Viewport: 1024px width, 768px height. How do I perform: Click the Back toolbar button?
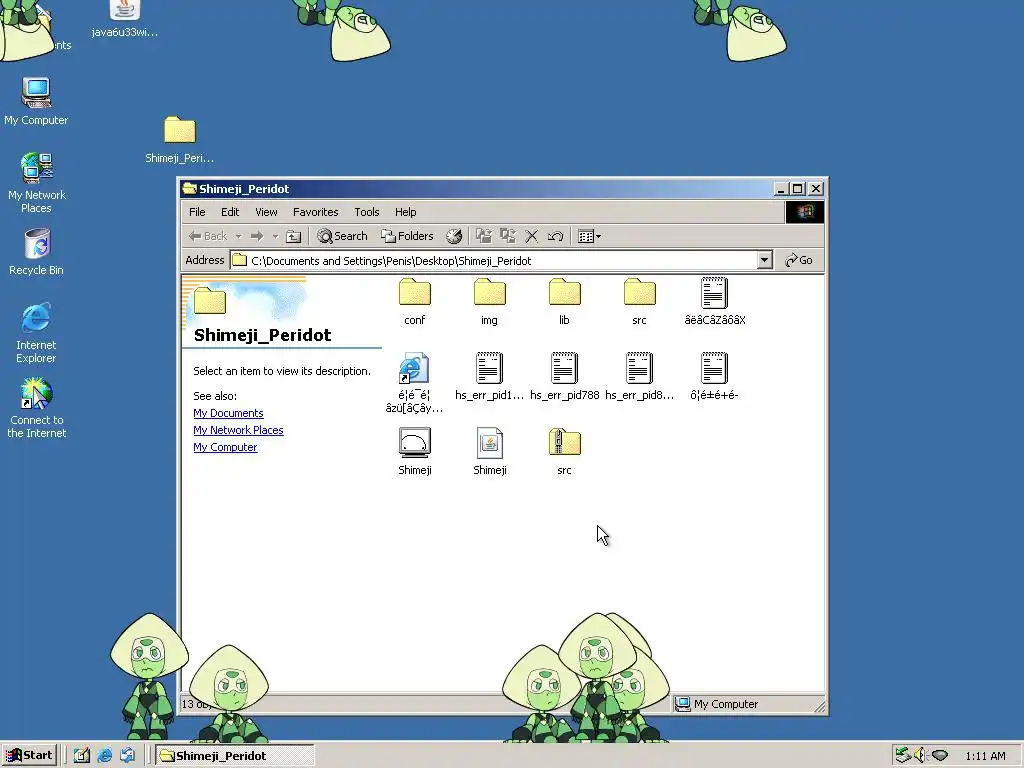point(208,236)
